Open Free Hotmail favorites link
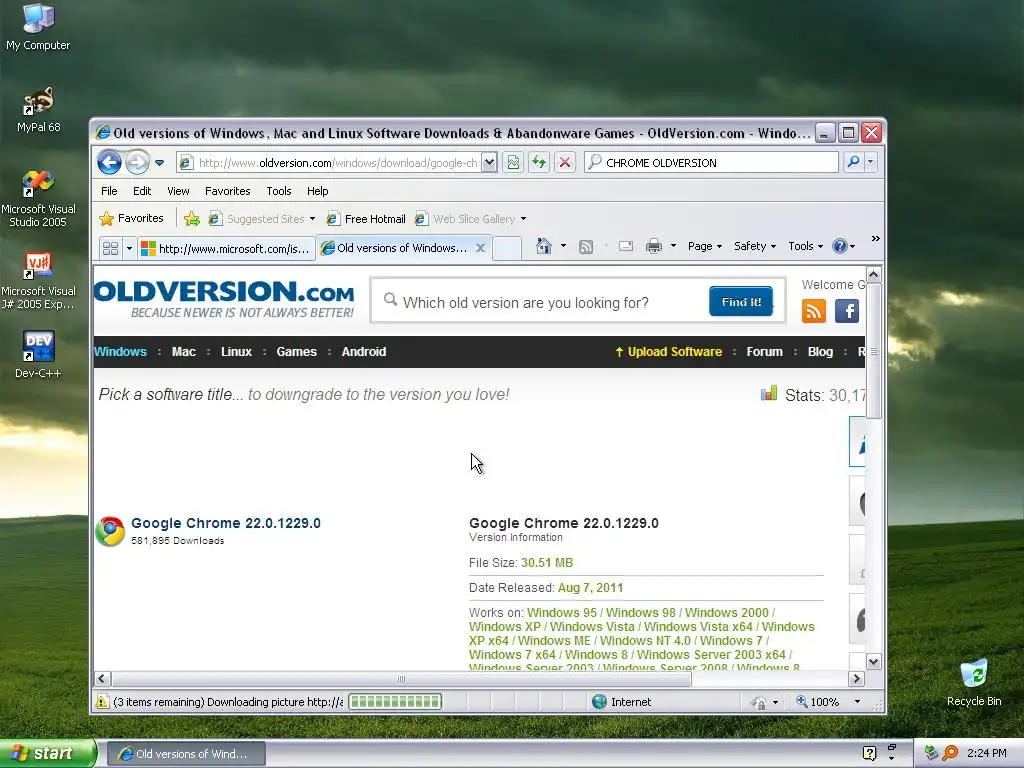Viewport: 1024px width, 768px height. point(366,219)
